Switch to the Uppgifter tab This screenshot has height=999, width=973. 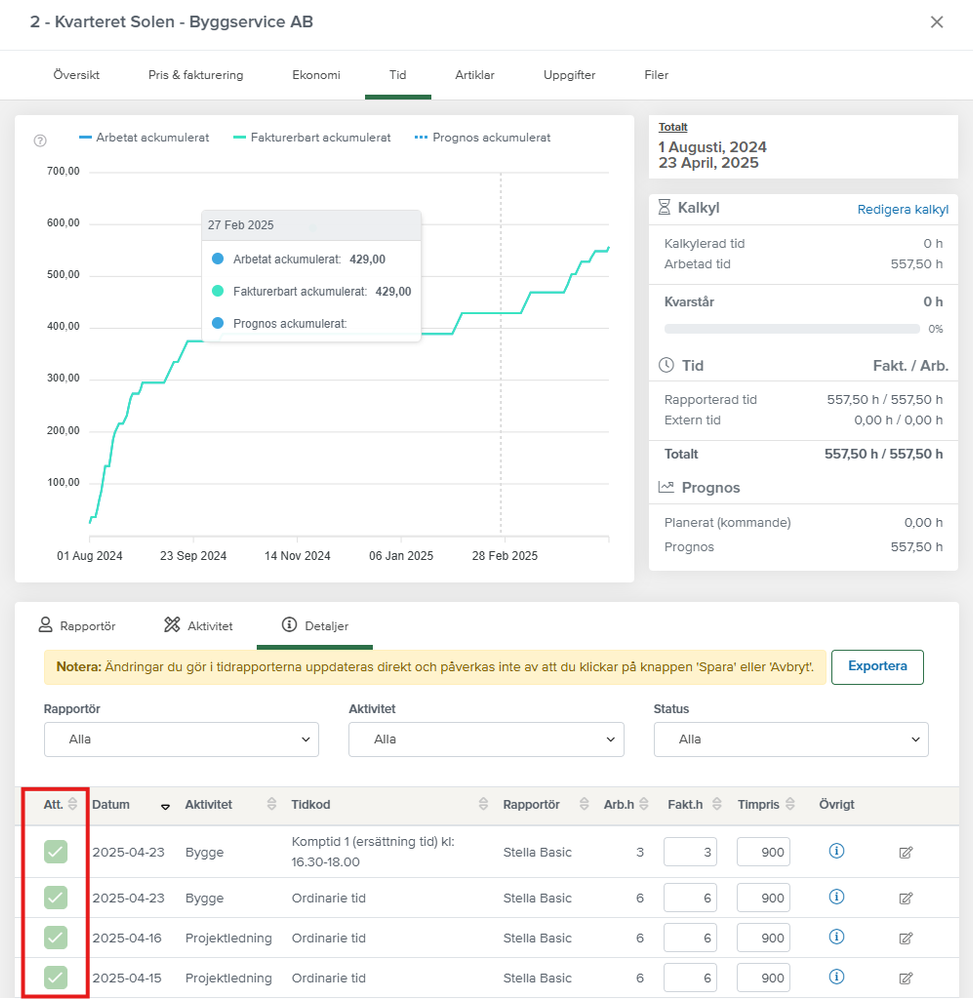point(569,75)
